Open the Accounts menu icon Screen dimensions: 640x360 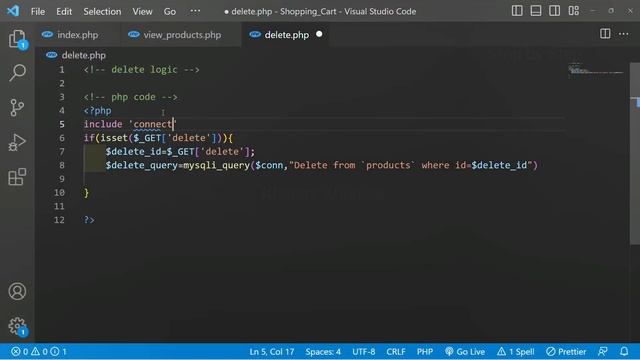tap(17, 291)
